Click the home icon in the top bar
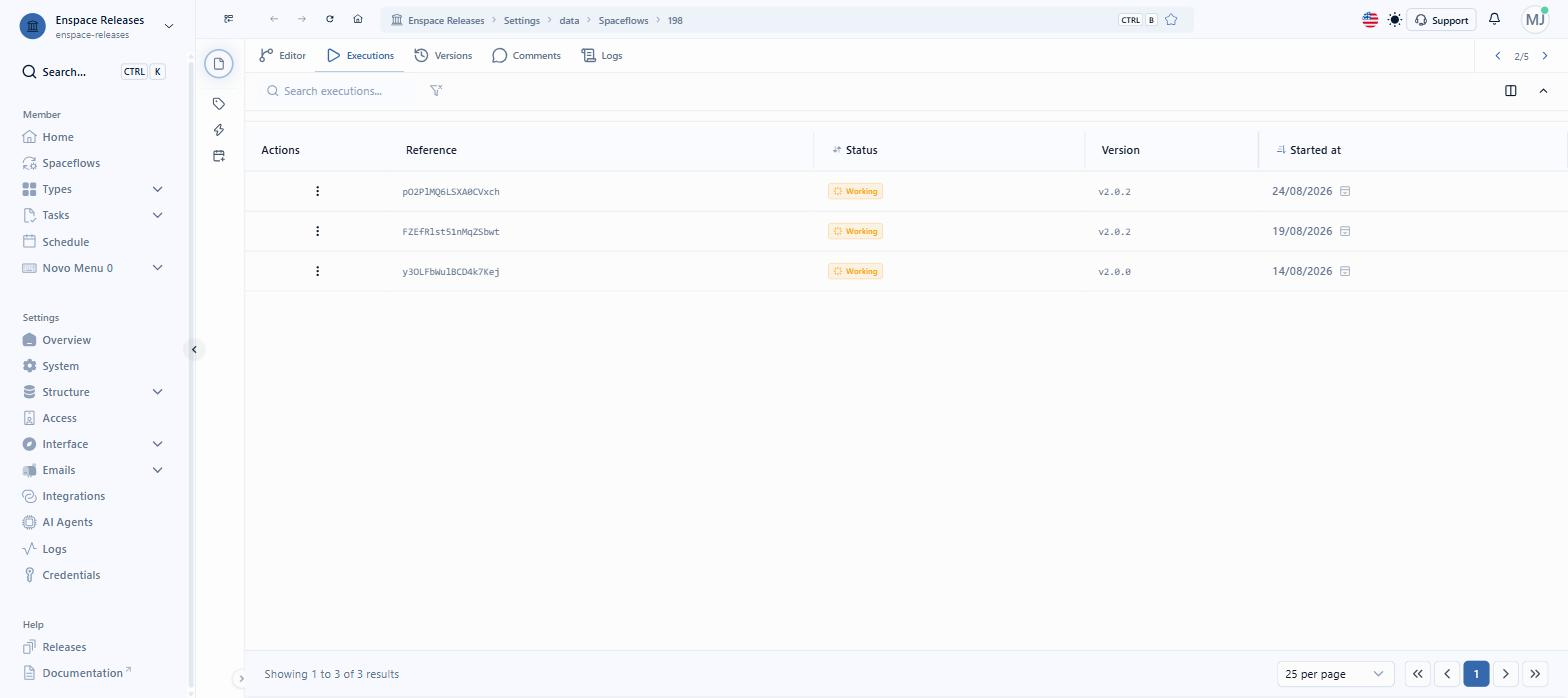 click(358, 19)
